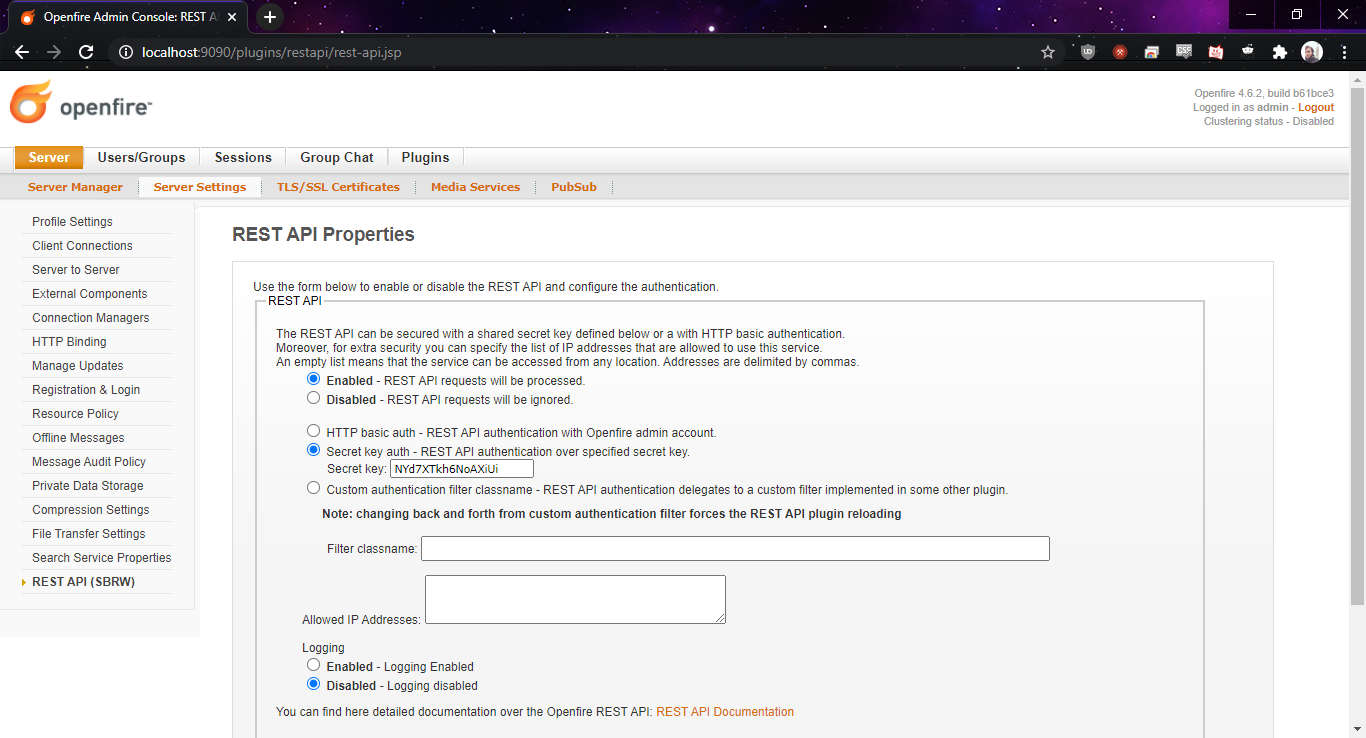Open the Group Chat tab

pos(337,157)
